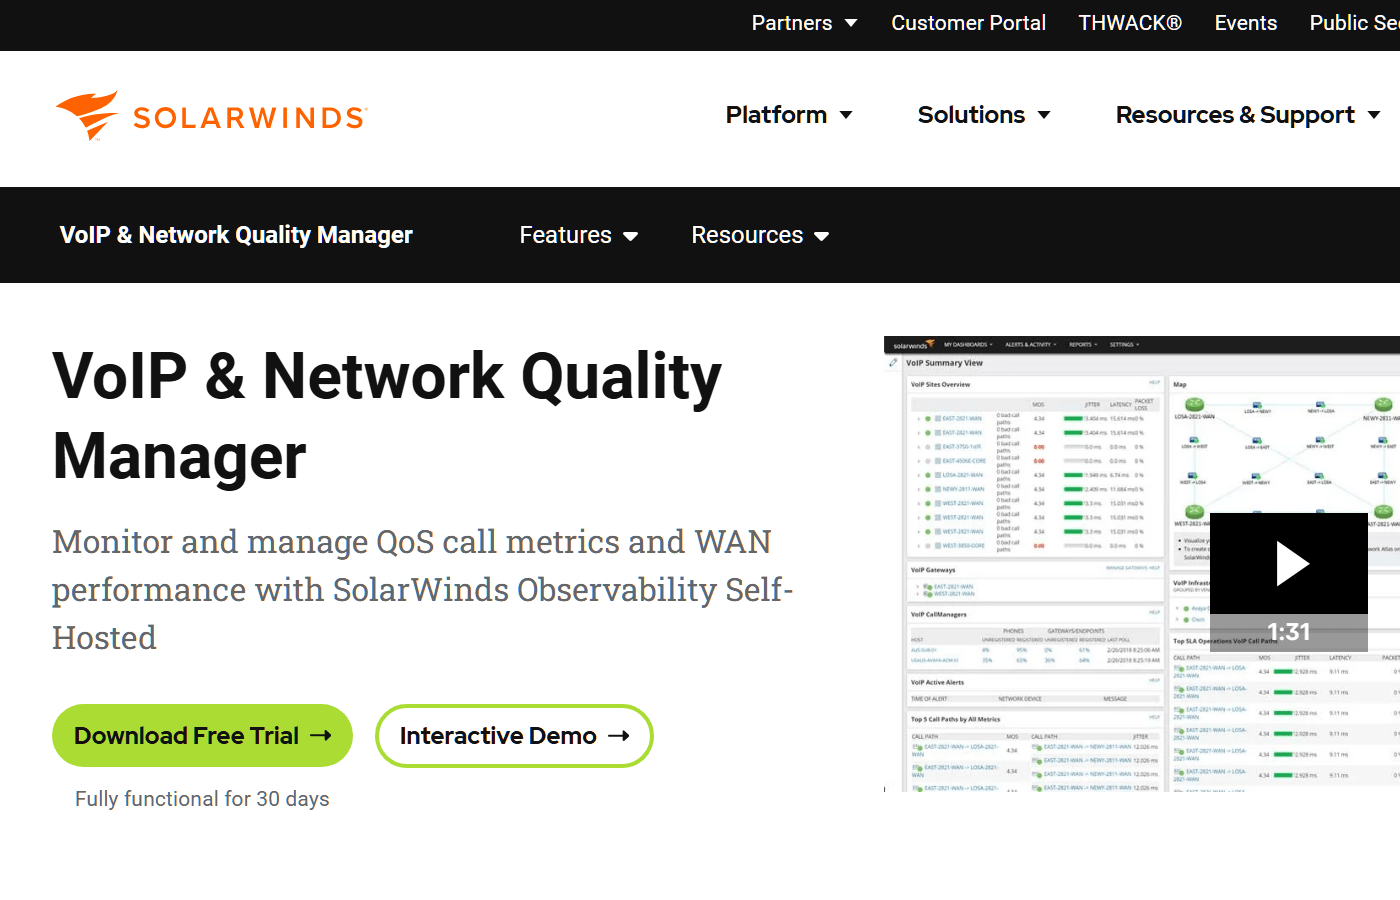Open the Features submenu arrow

(x=631, y=236)
